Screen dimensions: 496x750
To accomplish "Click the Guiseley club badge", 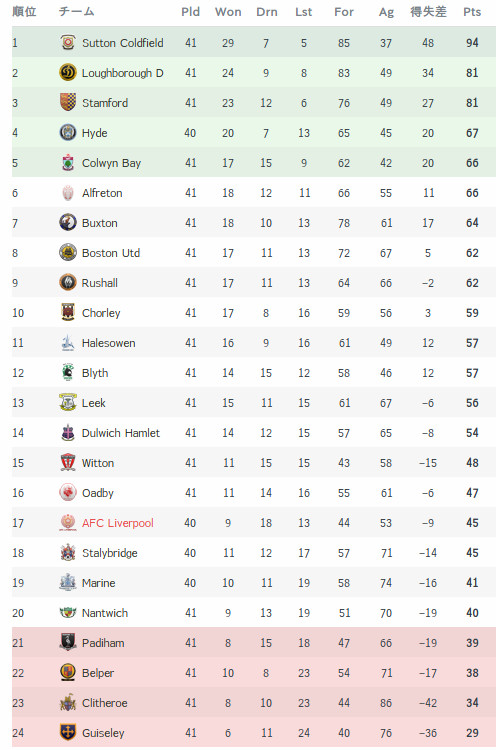I will tap(68, 732).
